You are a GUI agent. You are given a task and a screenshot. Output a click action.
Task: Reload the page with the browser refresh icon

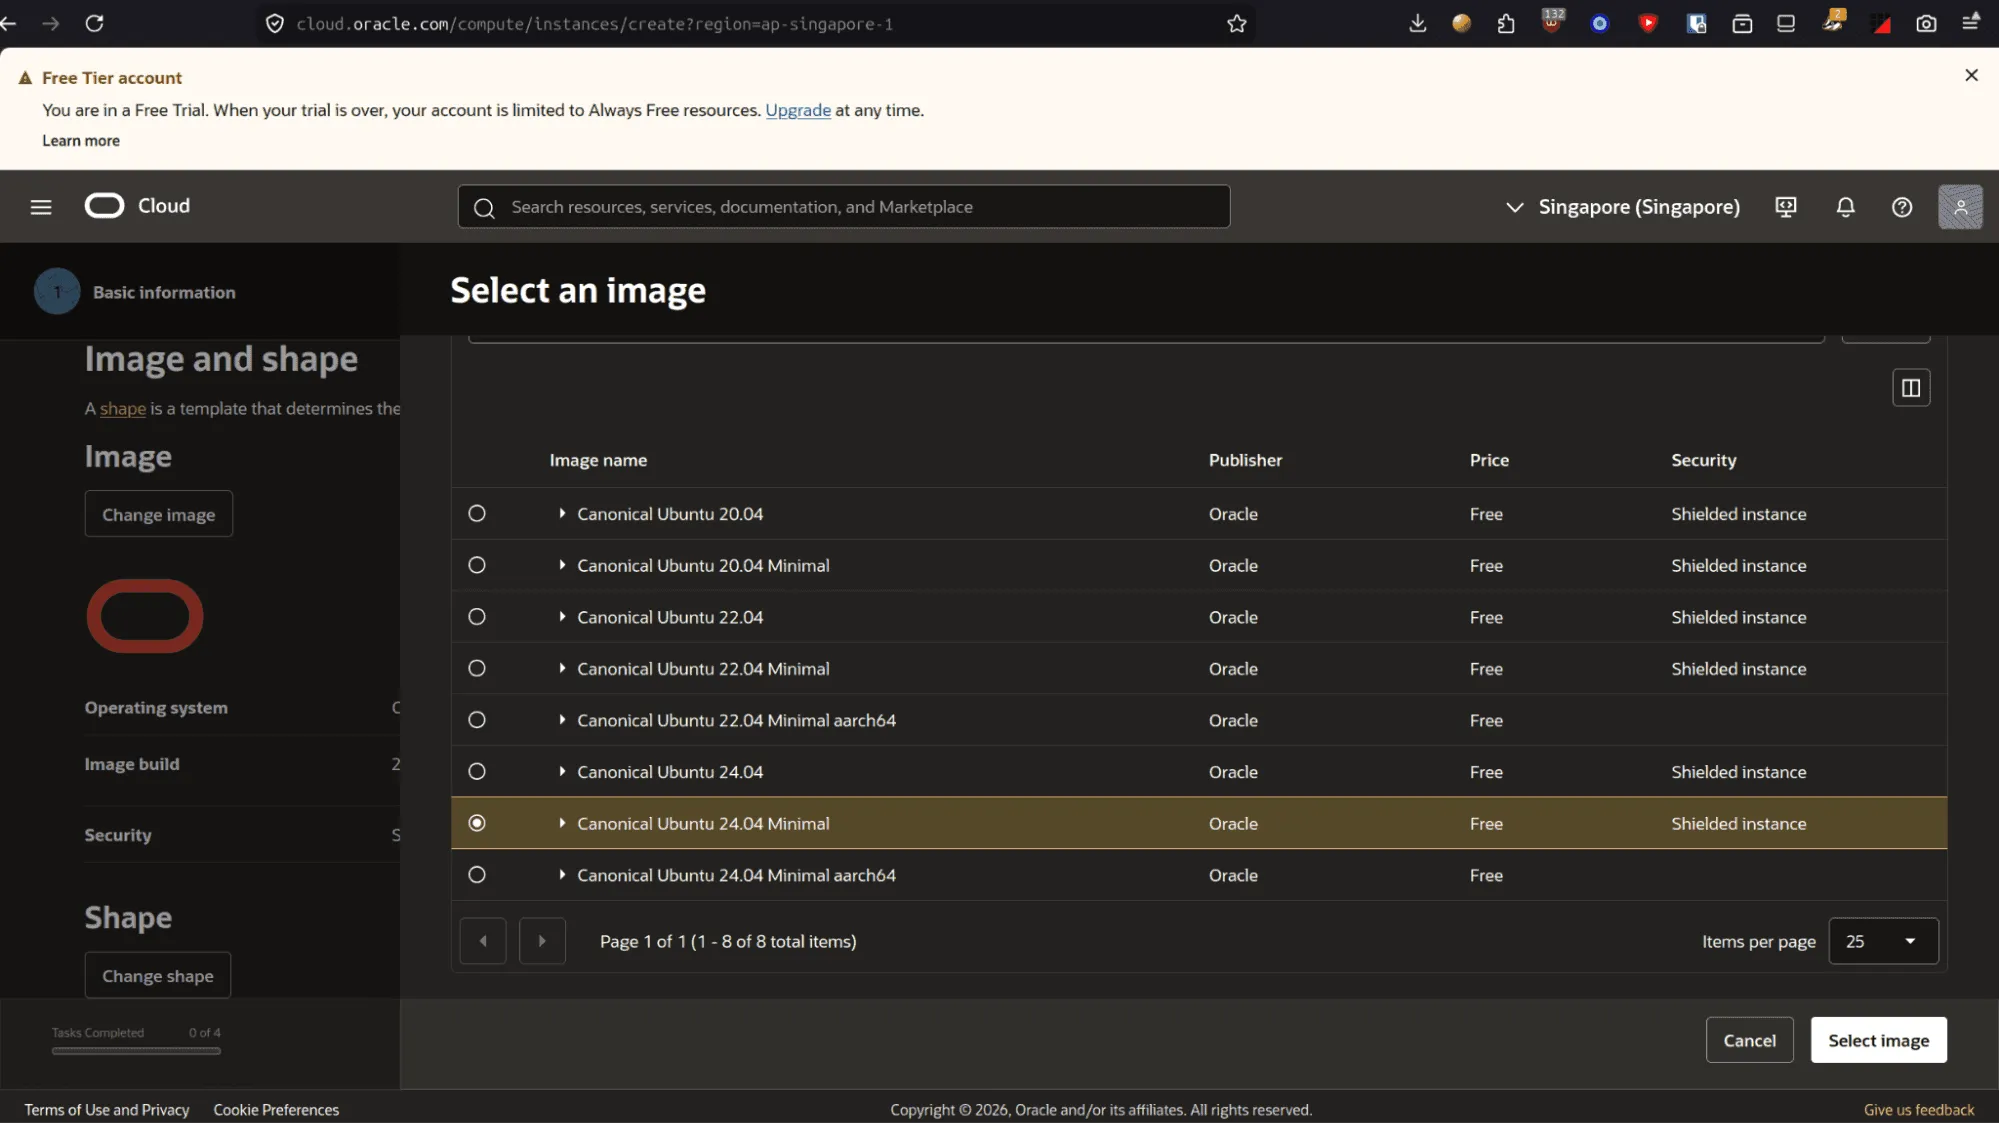(94, 23)
